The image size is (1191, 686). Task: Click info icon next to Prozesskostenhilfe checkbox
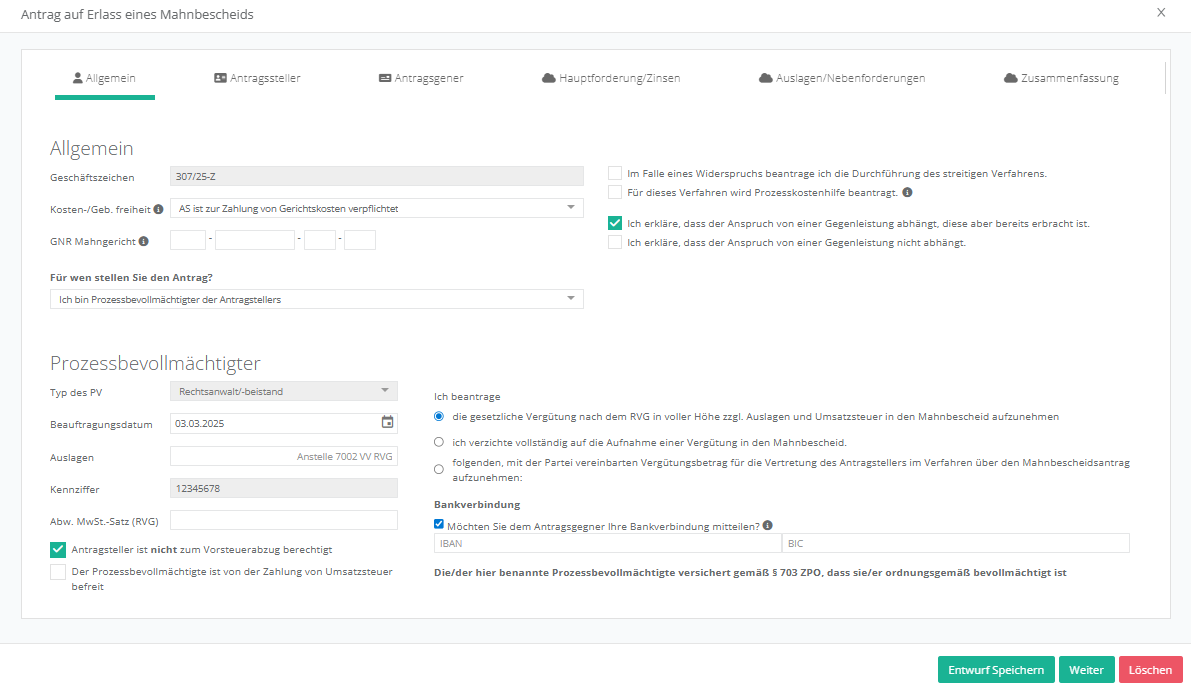(x=907, y=192)
